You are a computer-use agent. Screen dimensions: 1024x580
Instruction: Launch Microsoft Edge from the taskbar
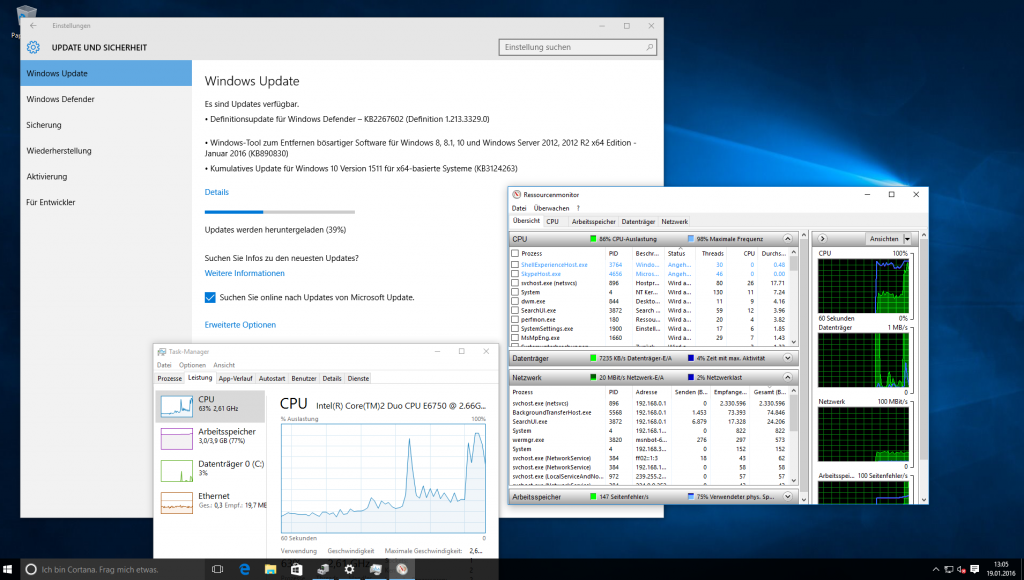pyautogui.click(x=244, y=570)
